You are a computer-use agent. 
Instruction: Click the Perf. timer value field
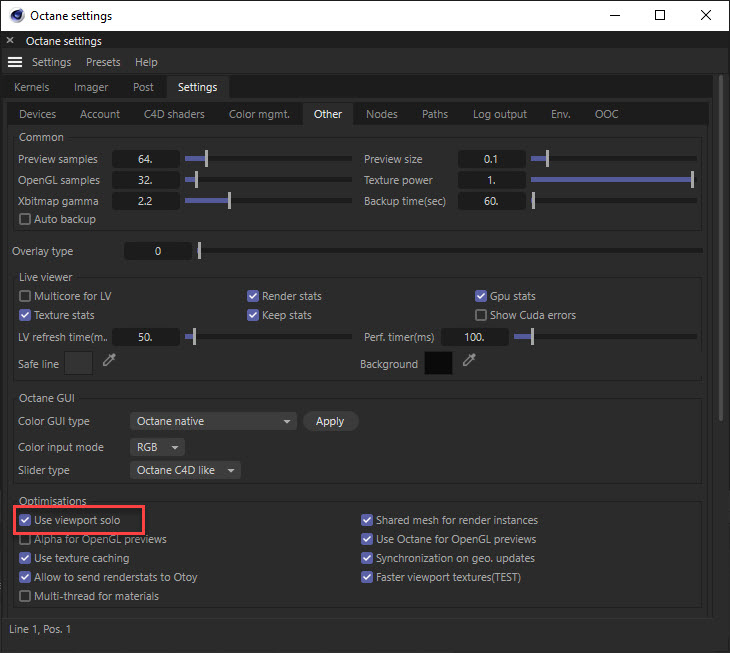point(475,337)
